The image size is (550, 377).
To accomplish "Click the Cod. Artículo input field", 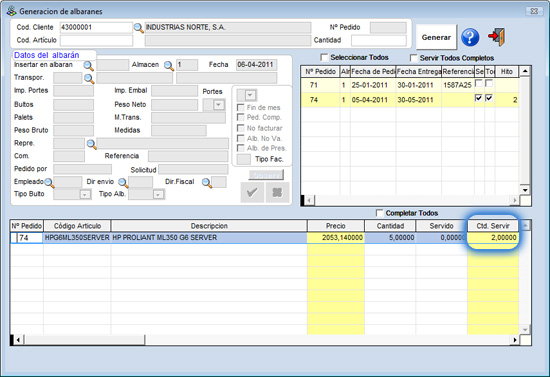I will (96, 41).
